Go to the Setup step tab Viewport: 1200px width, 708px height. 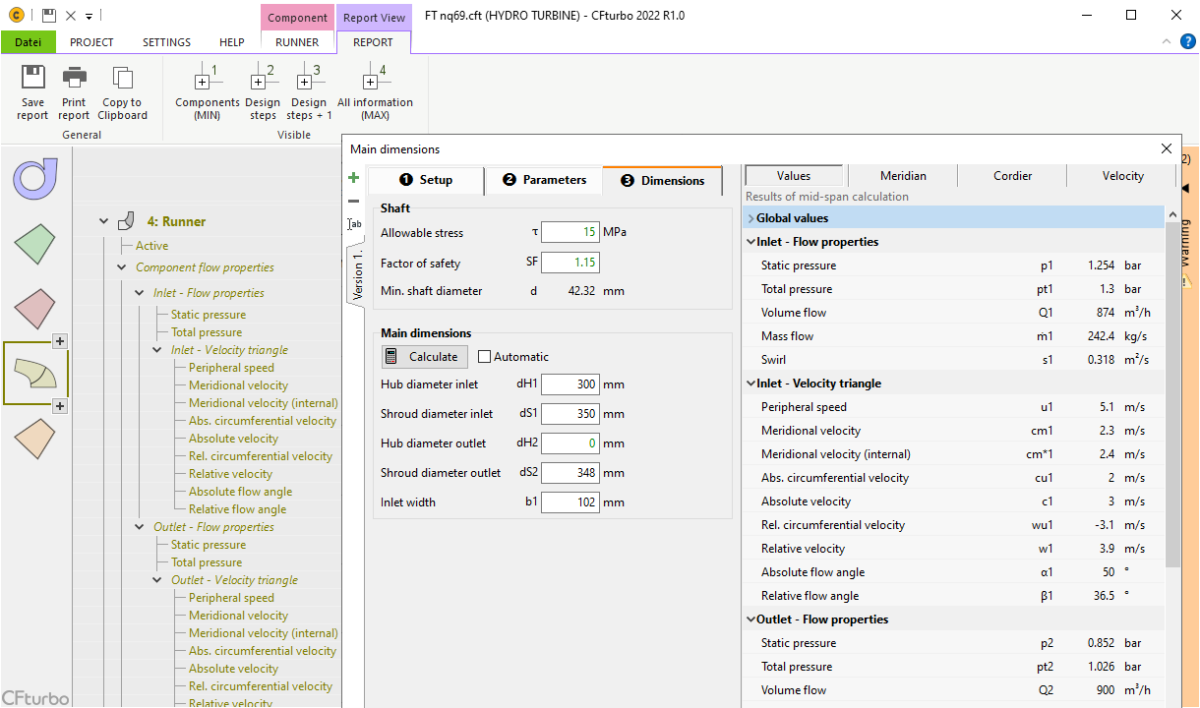426,180
